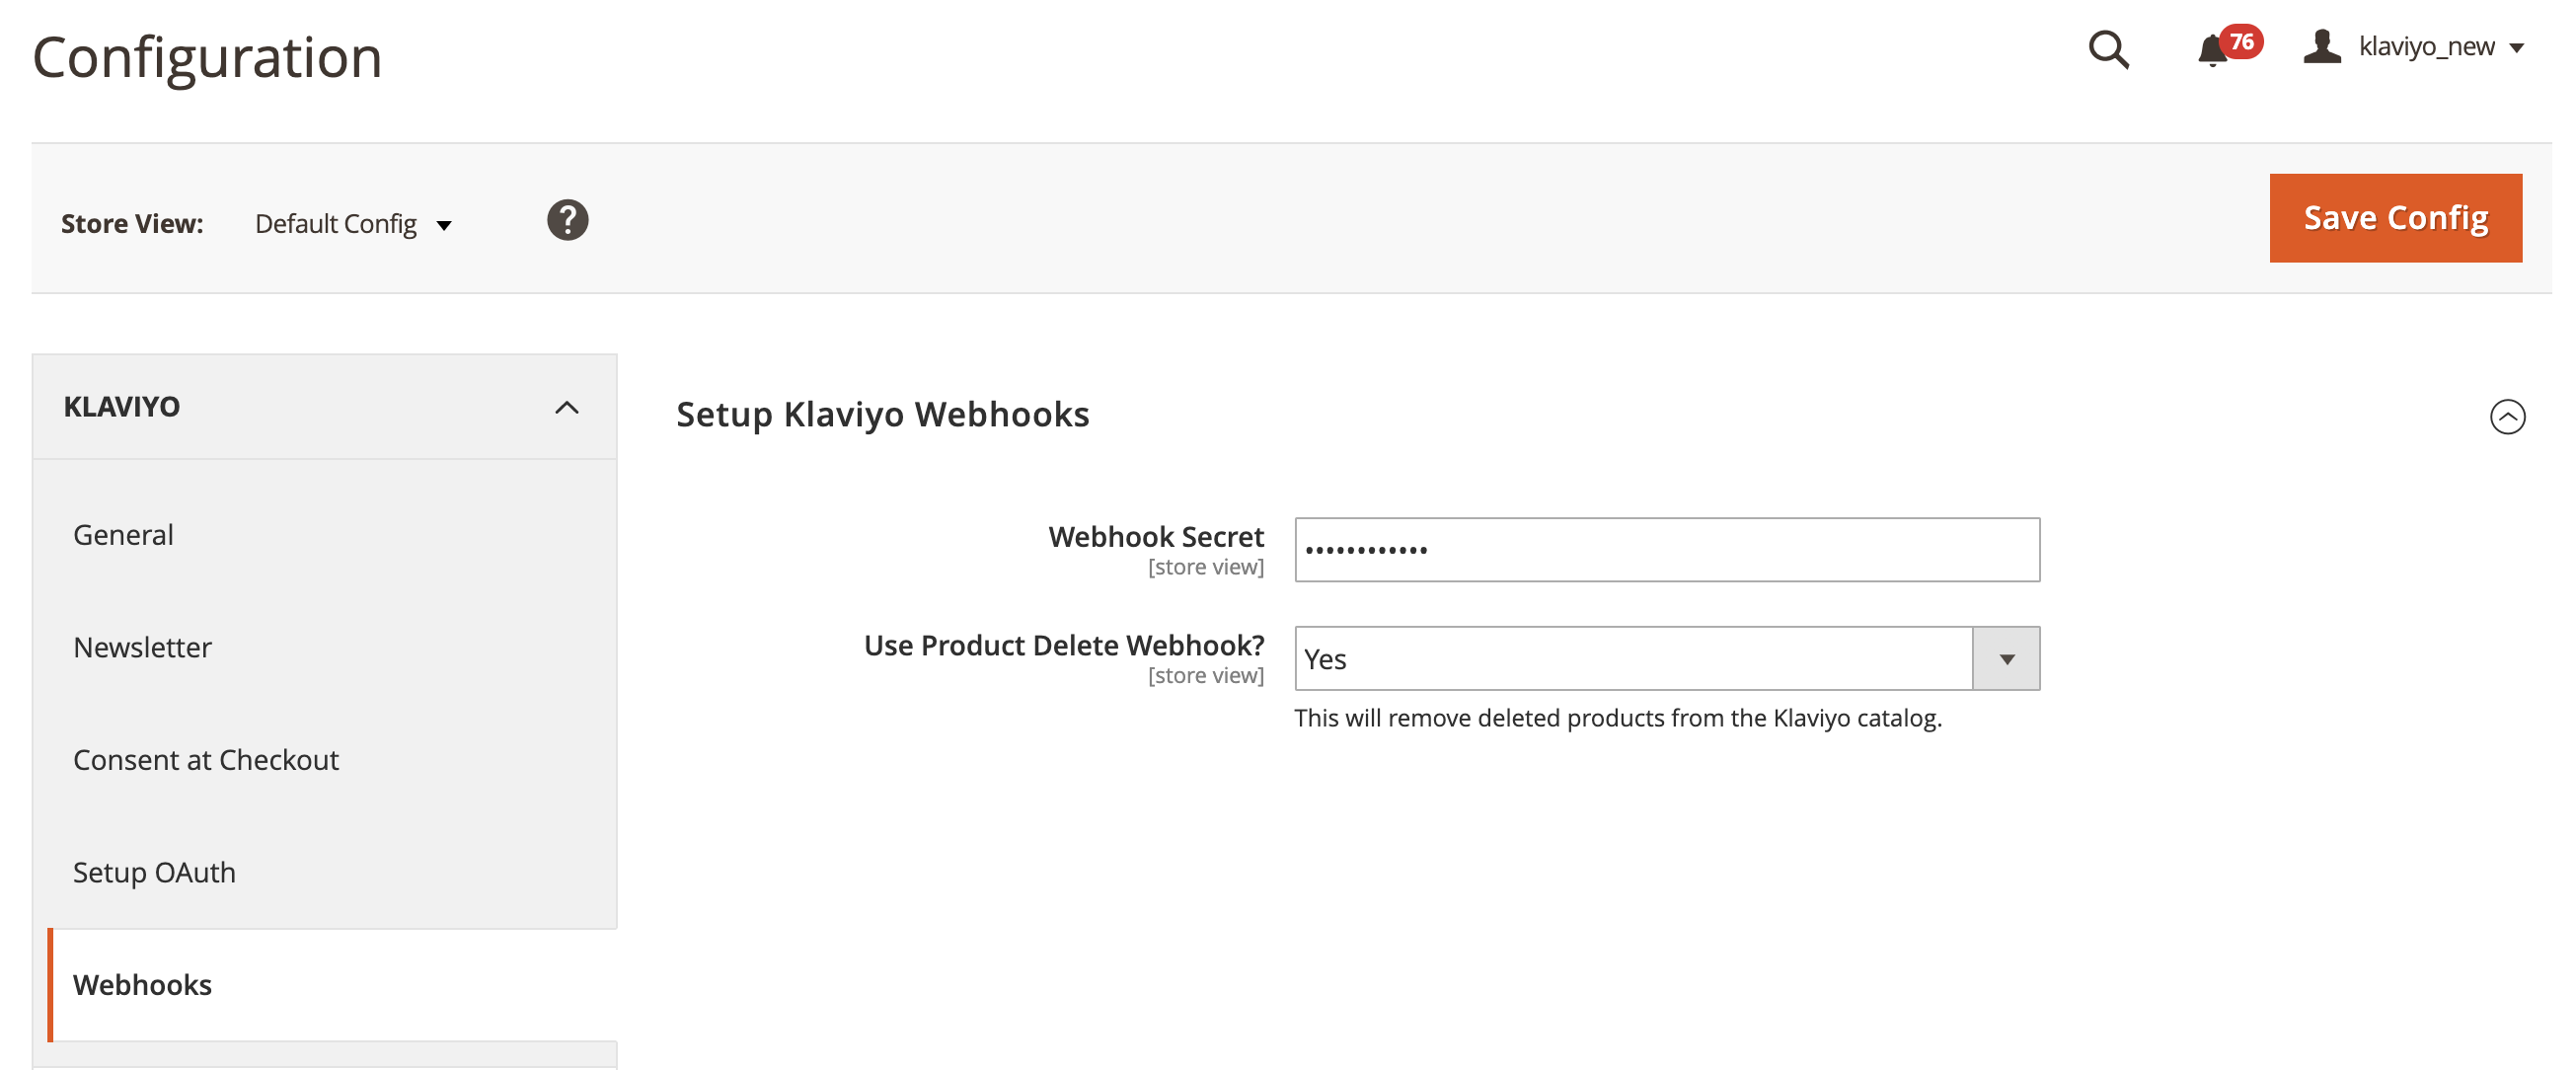Select the General menu item
The height and width of the screenshot is (1070, 2576).
click(121, 531)
